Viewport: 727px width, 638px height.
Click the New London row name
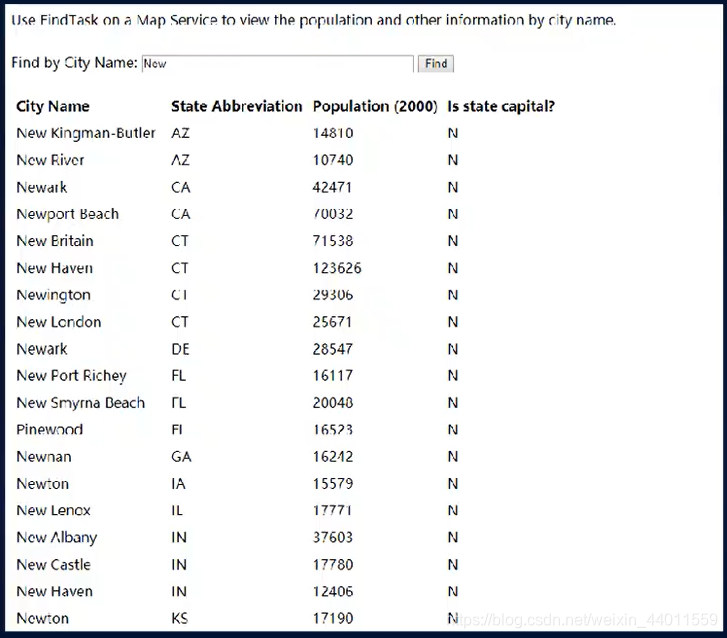[58, 322]
